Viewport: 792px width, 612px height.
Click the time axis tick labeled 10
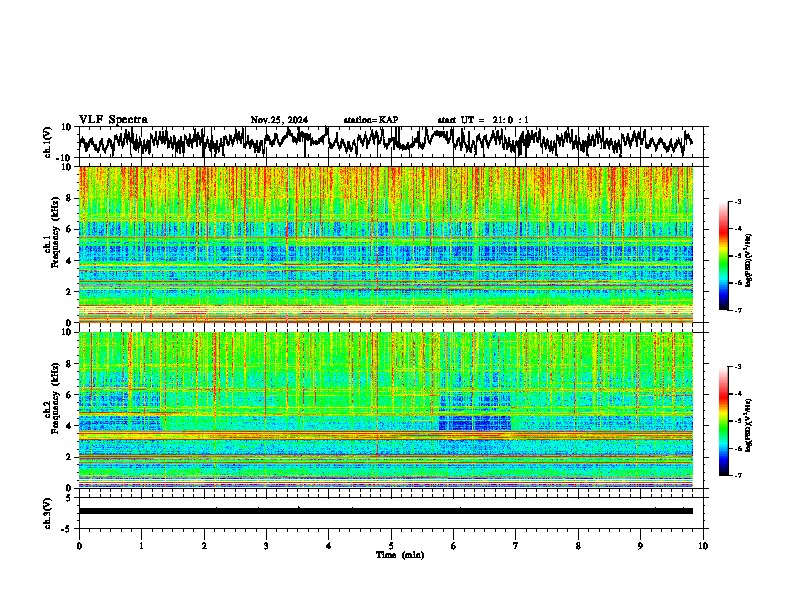click(703, 546)
